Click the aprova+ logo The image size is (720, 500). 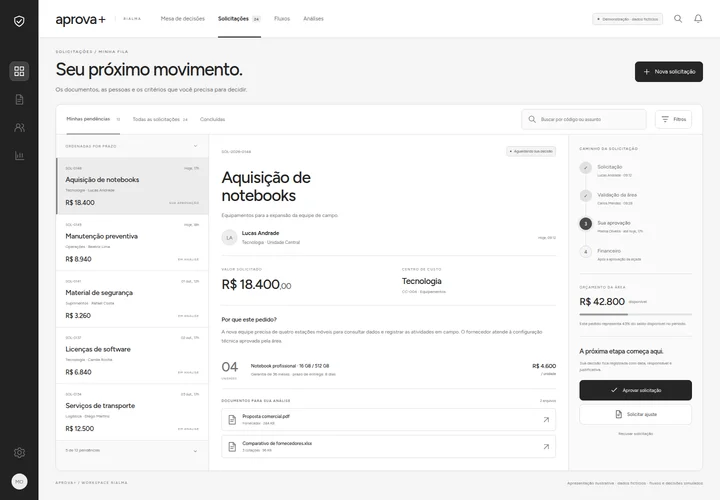(81, 19)
